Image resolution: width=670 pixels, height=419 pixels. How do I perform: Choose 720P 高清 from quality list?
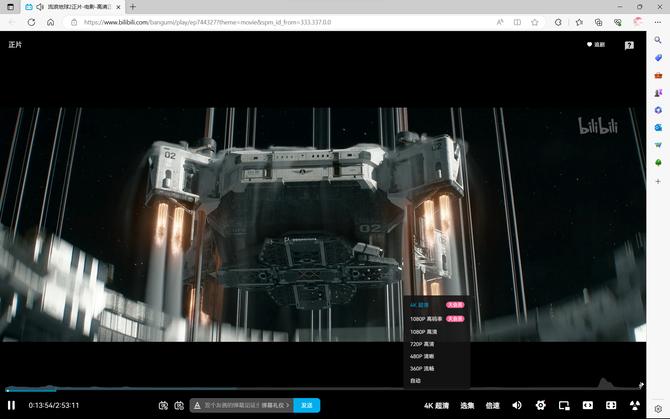coord(423,343)
